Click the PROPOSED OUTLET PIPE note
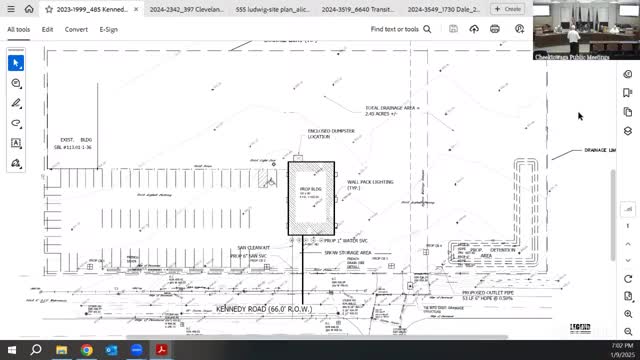 click(488, 296)
